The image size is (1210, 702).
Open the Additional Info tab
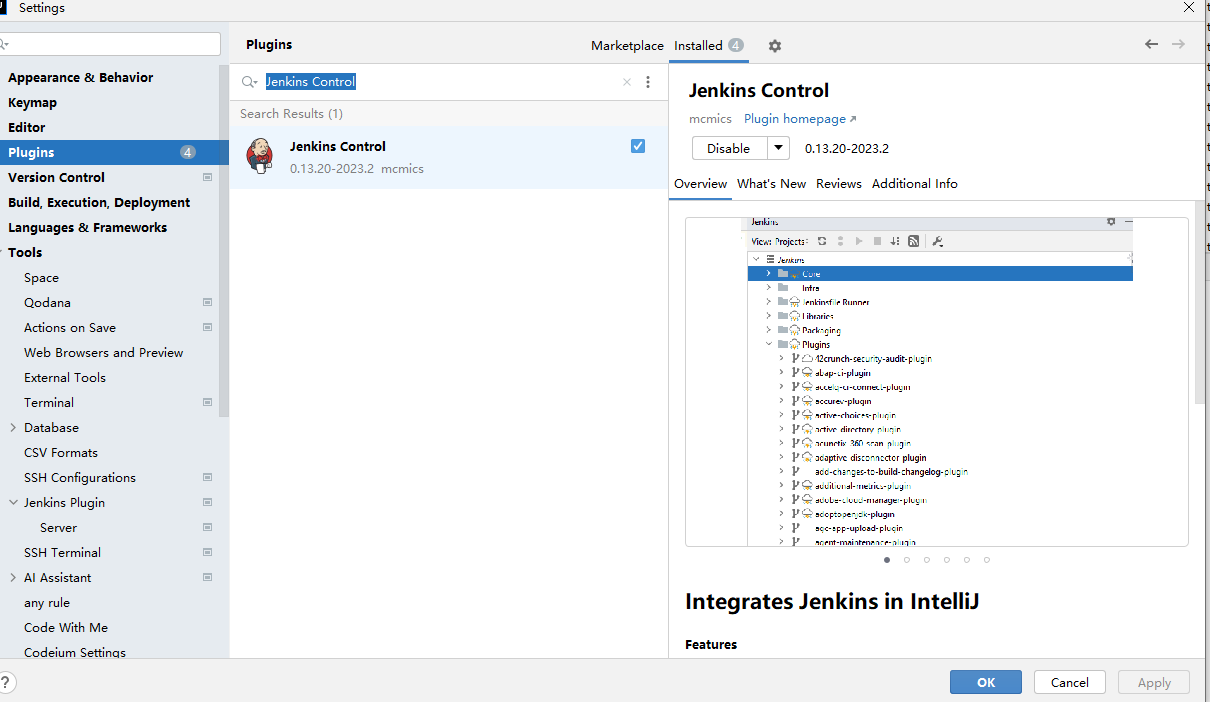coord(915,183)
